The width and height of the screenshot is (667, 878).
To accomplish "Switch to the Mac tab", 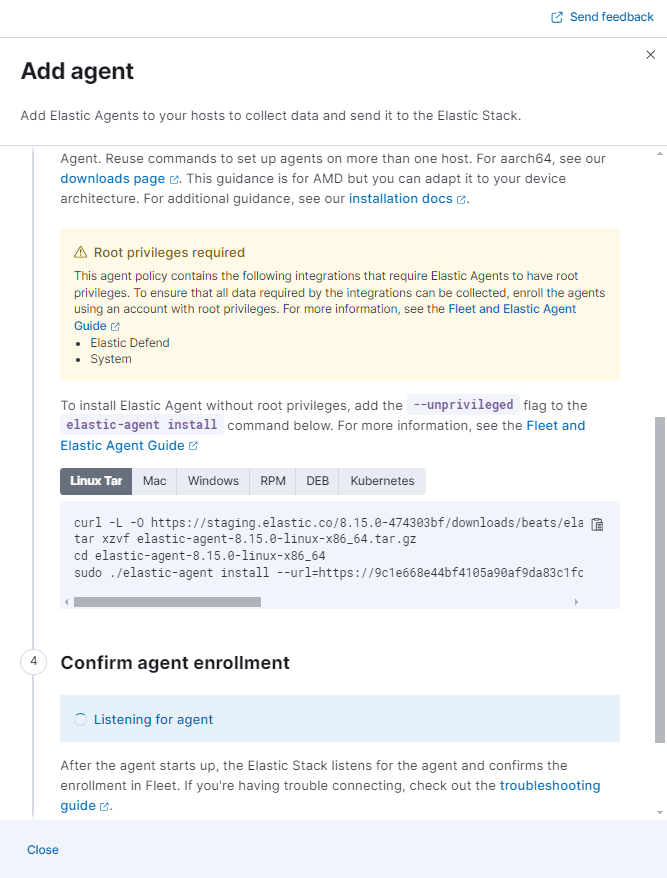I will coord(154,481).
